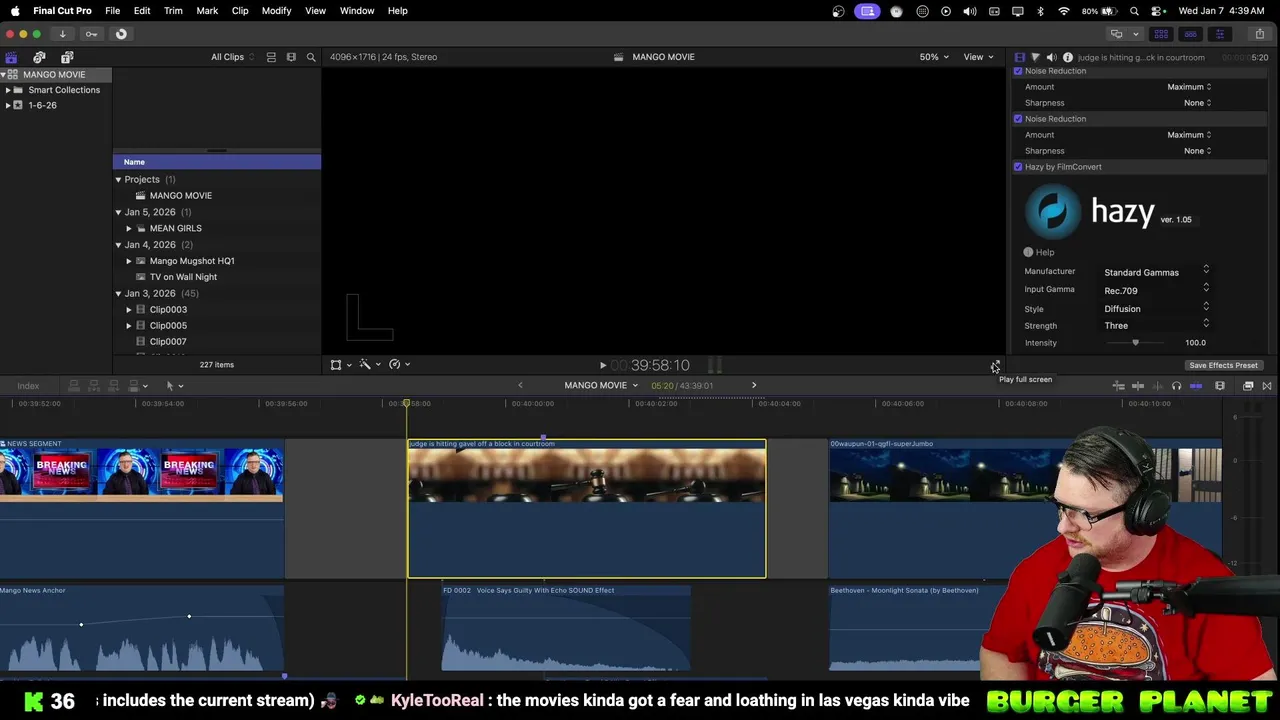This screenshot has height=720, width=1280.
Task: Open timeline clip appearance options
Action: click(1220, 386)
